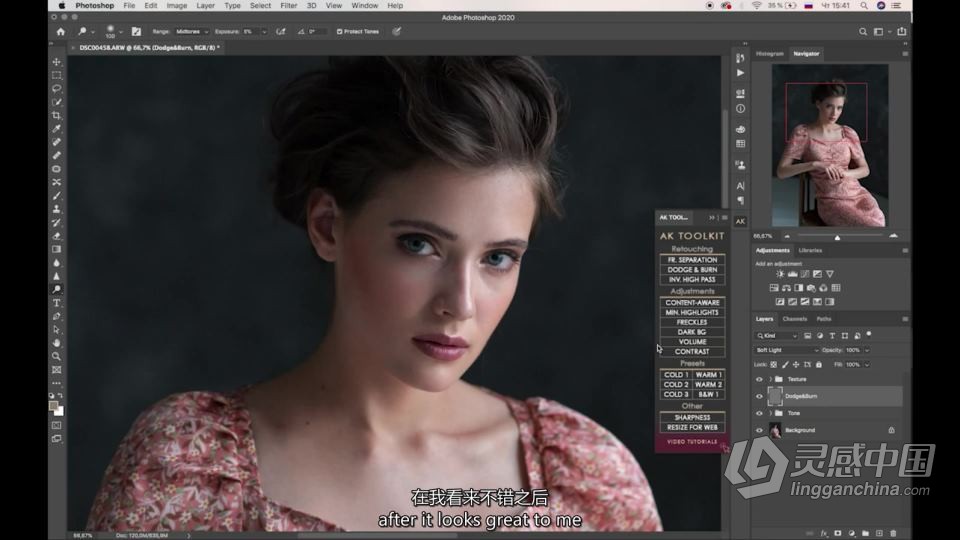Image resolution: width=960 pixels, height=540 pixels.
Task: Select the Dodge tool in toolbar
Action: (56, 290)
